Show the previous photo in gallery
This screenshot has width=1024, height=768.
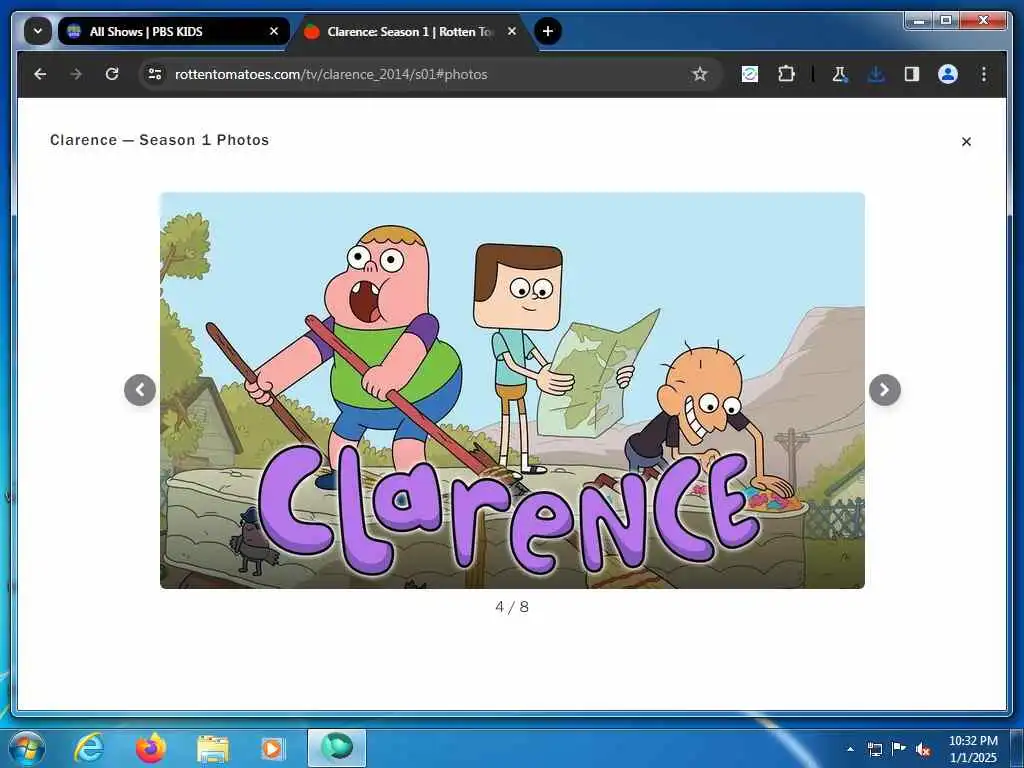tap(140, 390)
